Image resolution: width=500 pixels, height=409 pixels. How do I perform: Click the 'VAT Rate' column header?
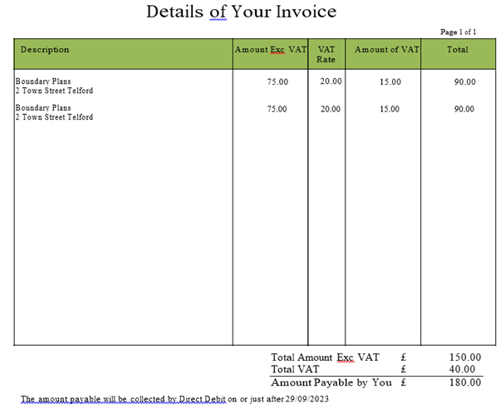point(326,54)
